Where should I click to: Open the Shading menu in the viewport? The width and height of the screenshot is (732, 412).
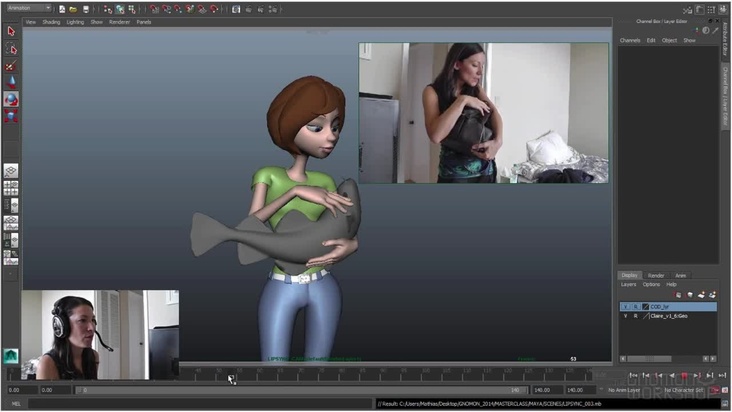coord(51,21)
